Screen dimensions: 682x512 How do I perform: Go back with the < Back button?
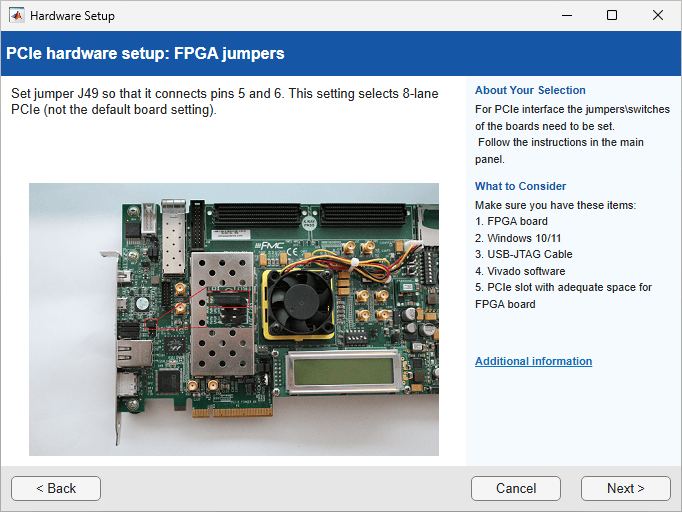coord(56,488)
